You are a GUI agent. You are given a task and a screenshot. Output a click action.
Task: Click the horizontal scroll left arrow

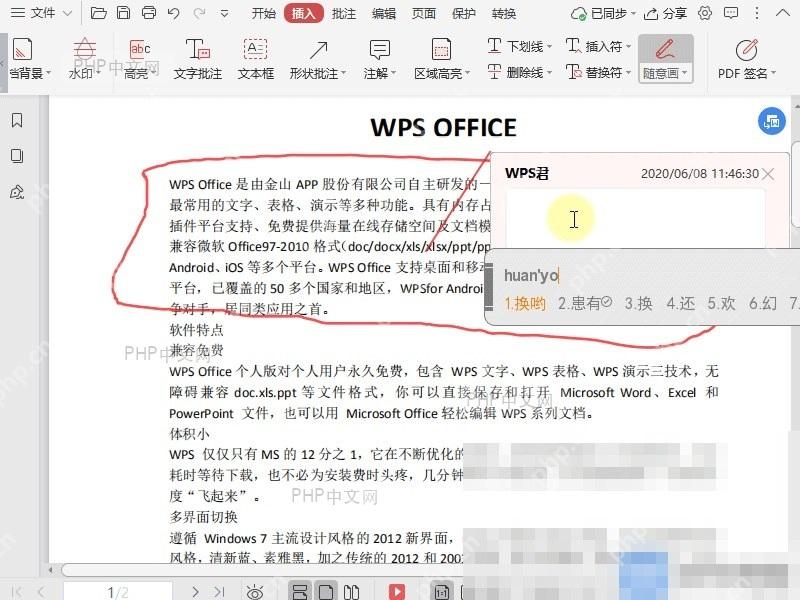coord(51,569)
